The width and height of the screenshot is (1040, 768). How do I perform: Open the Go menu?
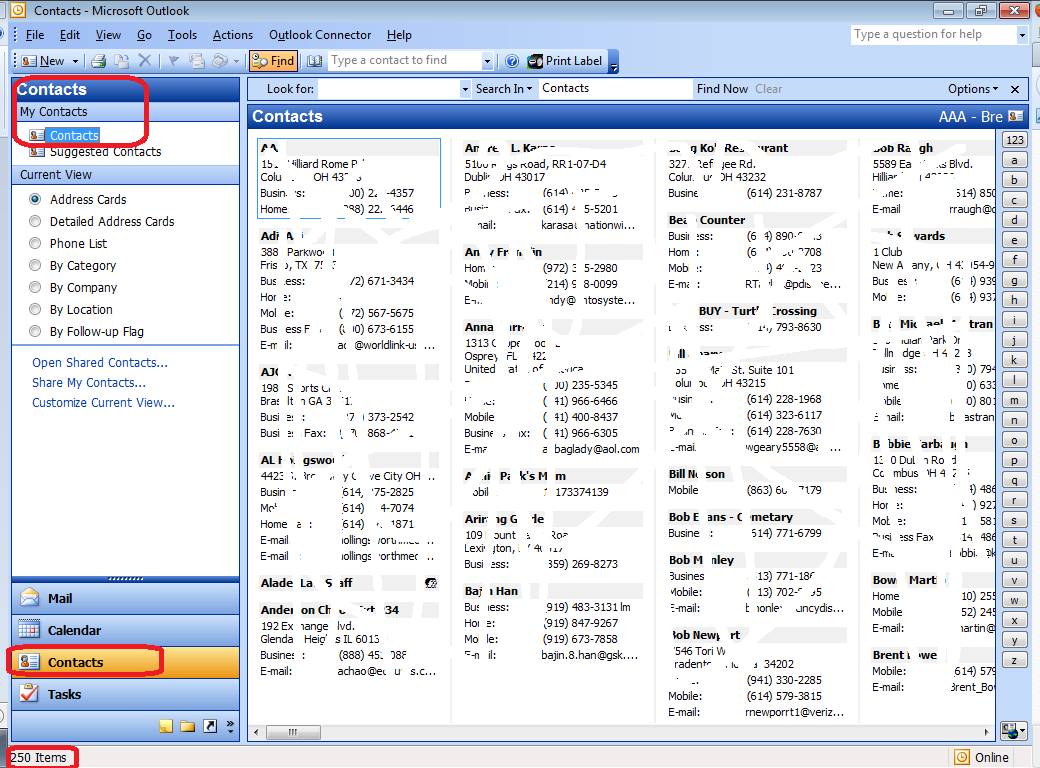coord(144,35)
